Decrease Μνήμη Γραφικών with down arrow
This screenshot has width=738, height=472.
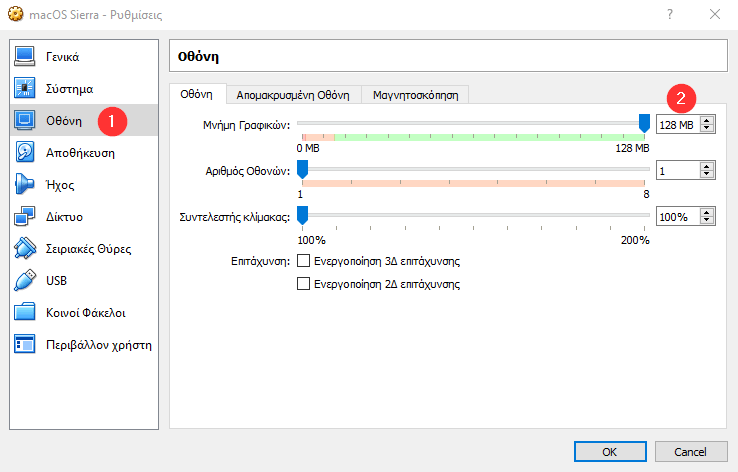706,128
